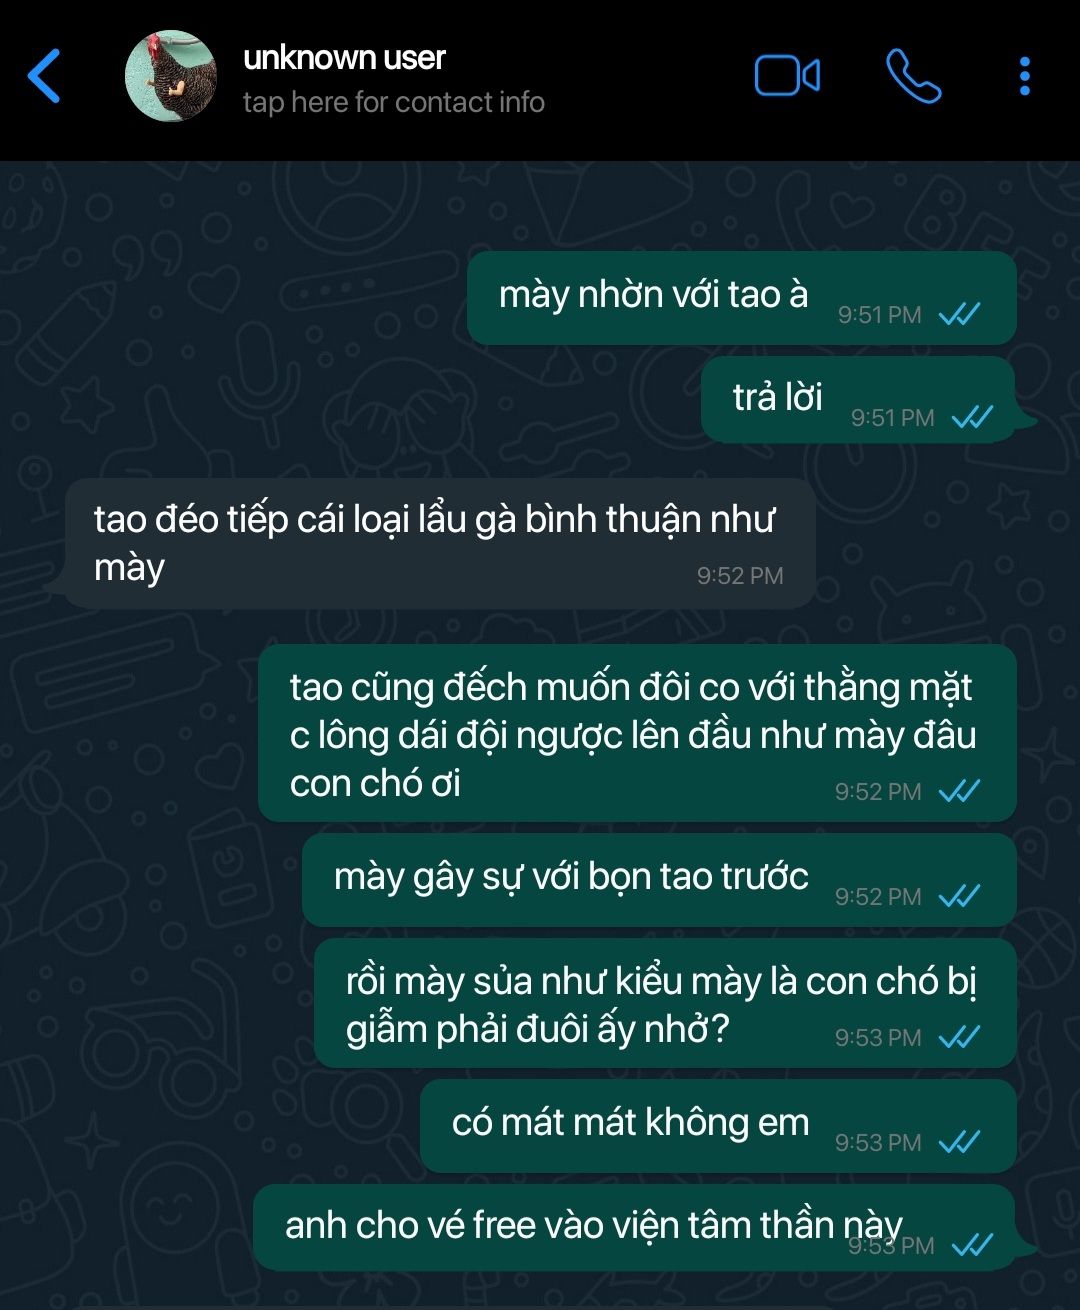
Task: Select the 'mày gây sự với bọn tao trước' message
Action: [x=659, y=880]
